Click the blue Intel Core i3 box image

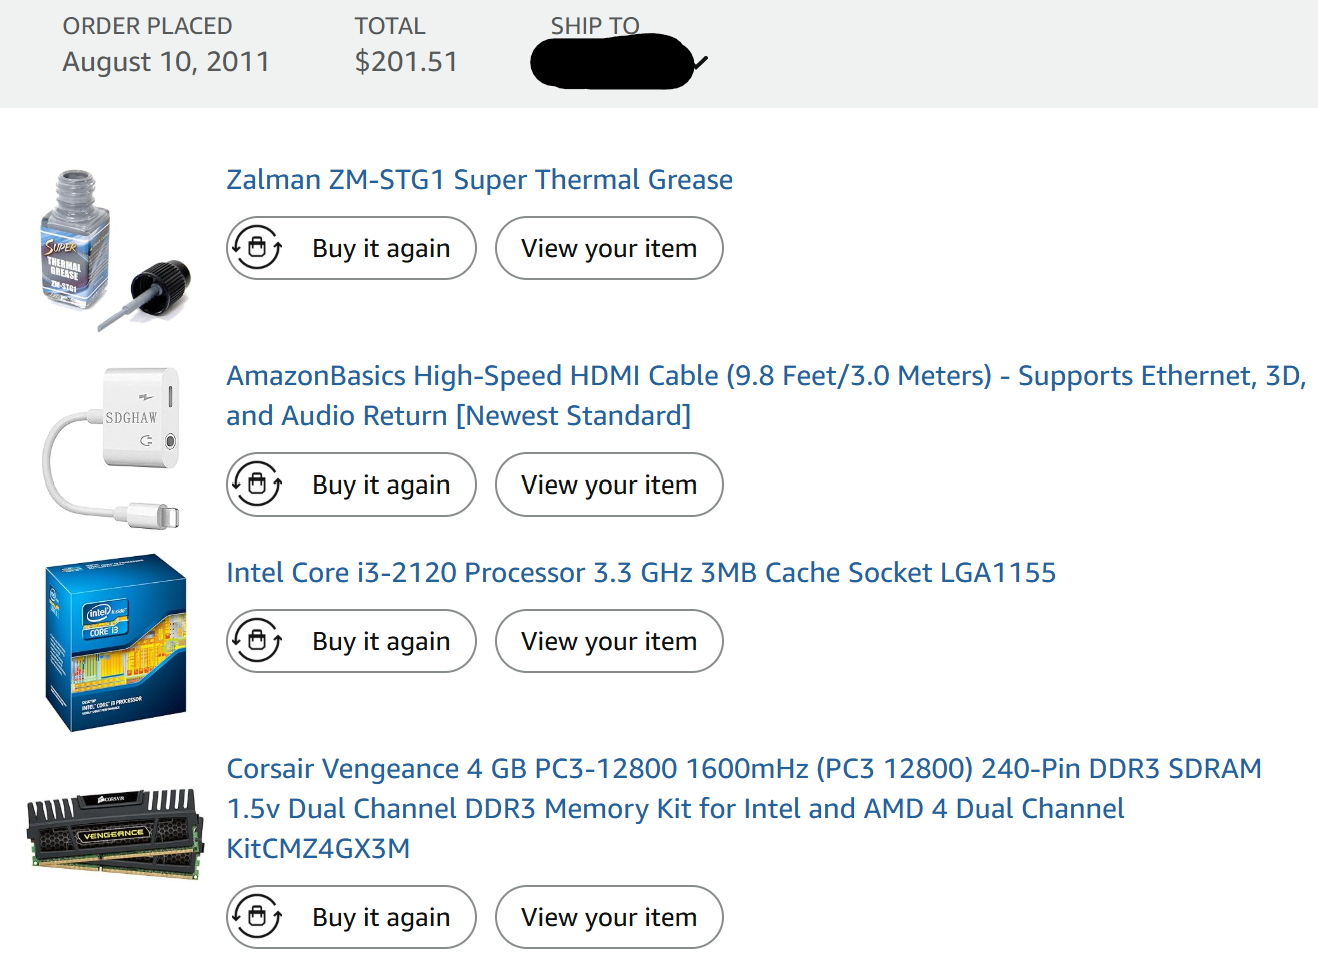coord(115,642)
